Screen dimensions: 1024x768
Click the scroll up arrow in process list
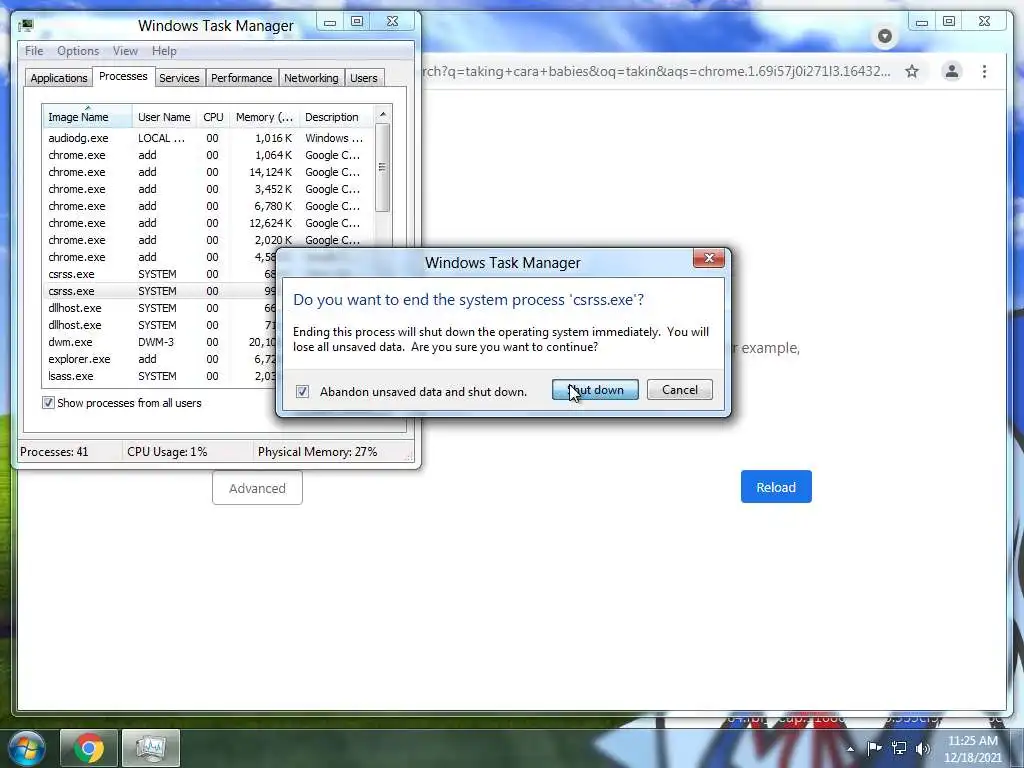pyautogui.click(x=383, y=114)
